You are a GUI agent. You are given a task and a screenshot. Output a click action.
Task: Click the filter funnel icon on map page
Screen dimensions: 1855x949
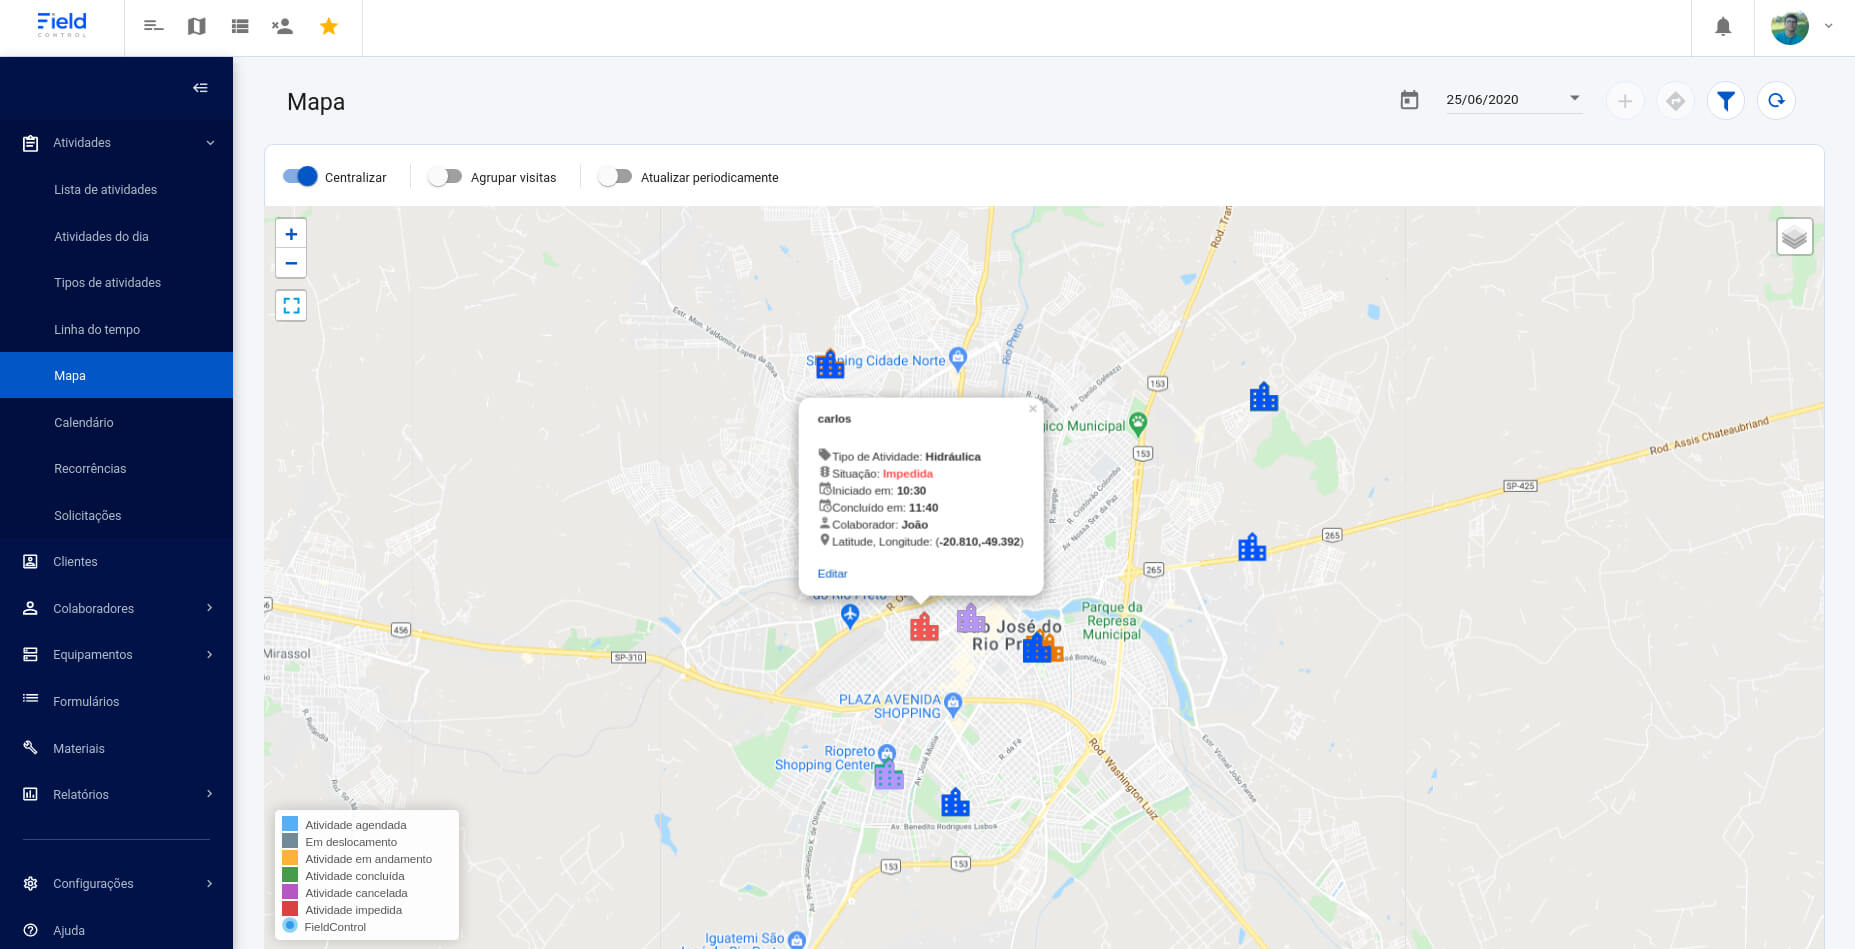(x=1725, y=100)
